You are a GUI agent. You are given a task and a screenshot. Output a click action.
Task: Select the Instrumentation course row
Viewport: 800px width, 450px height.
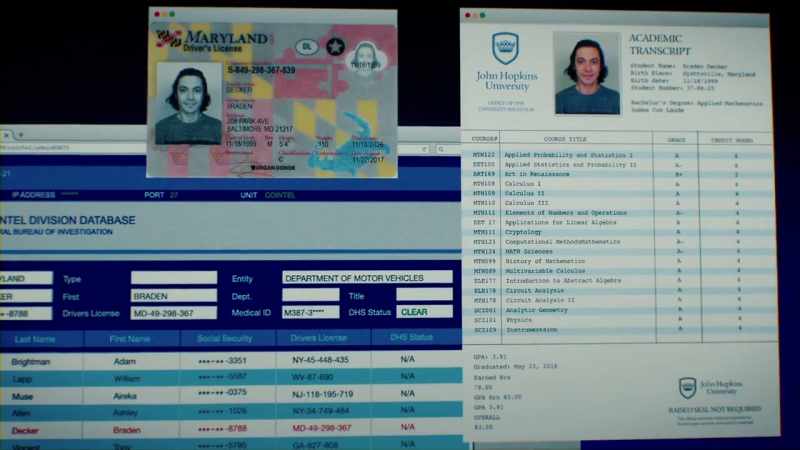tap(621, 330)
